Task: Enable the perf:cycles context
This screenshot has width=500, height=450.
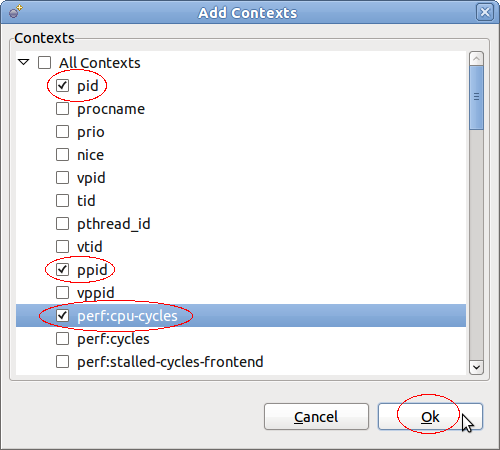Action: [x=62, y=339]
